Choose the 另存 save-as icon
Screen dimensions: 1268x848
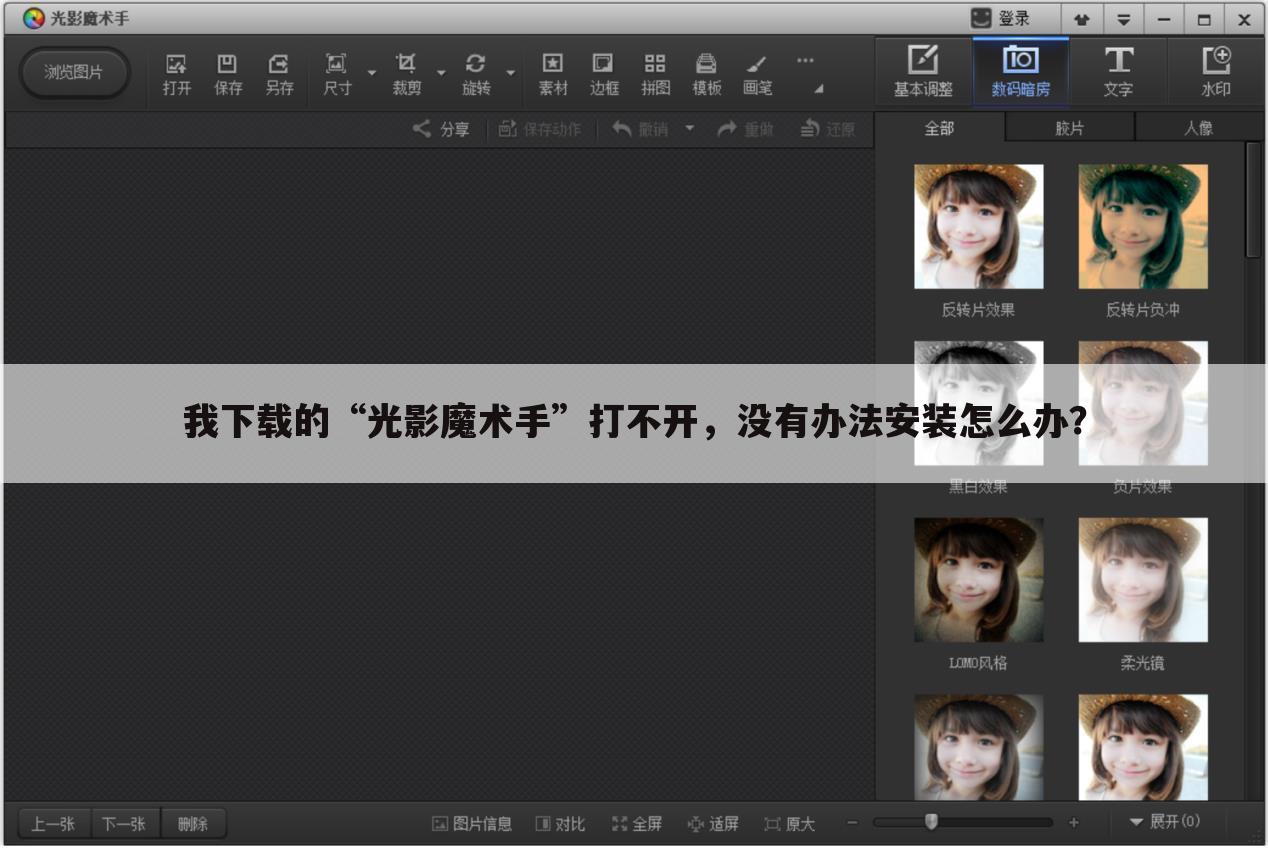(279, 74)
